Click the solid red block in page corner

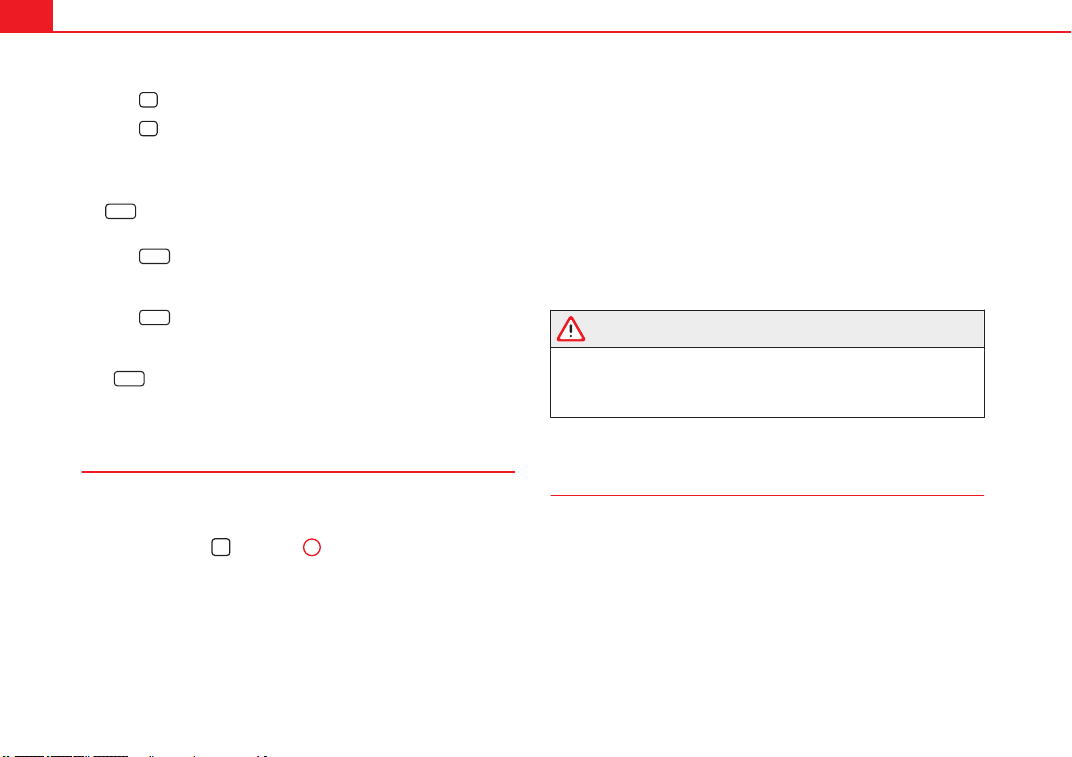26,16
